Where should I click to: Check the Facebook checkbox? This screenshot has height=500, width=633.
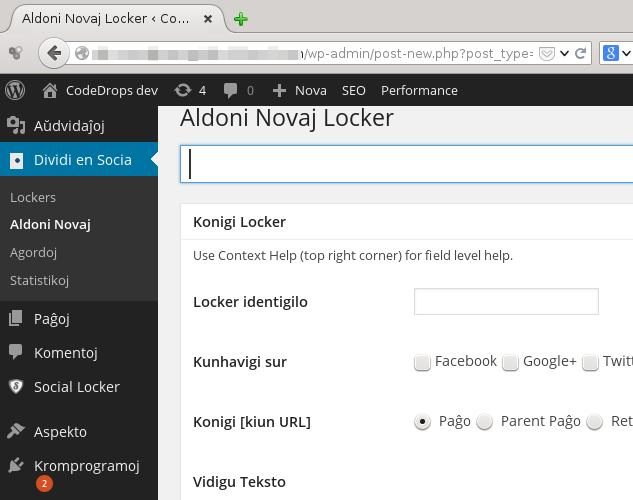422,362
